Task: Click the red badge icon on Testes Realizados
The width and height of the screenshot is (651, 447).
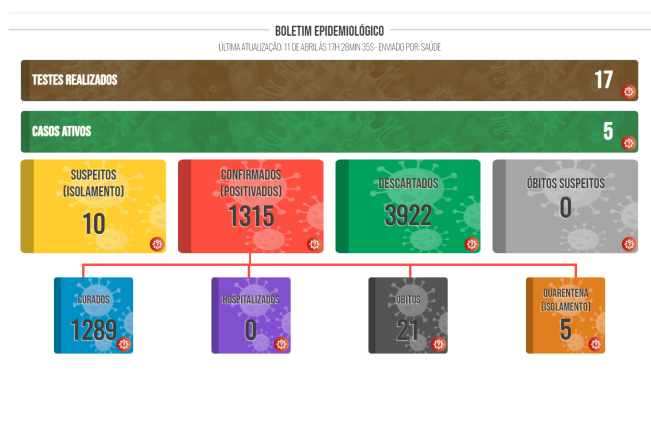Action: (629, 92)
